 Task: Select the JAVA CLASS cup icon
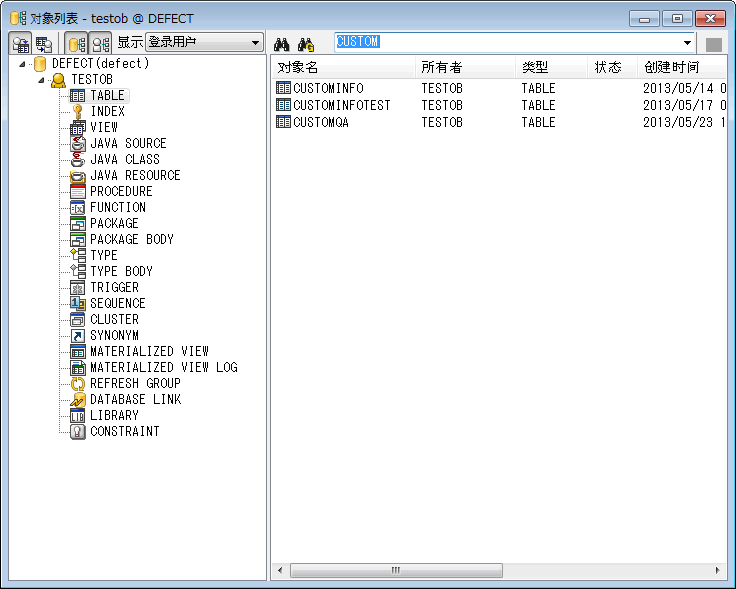(x=77, y=160)
